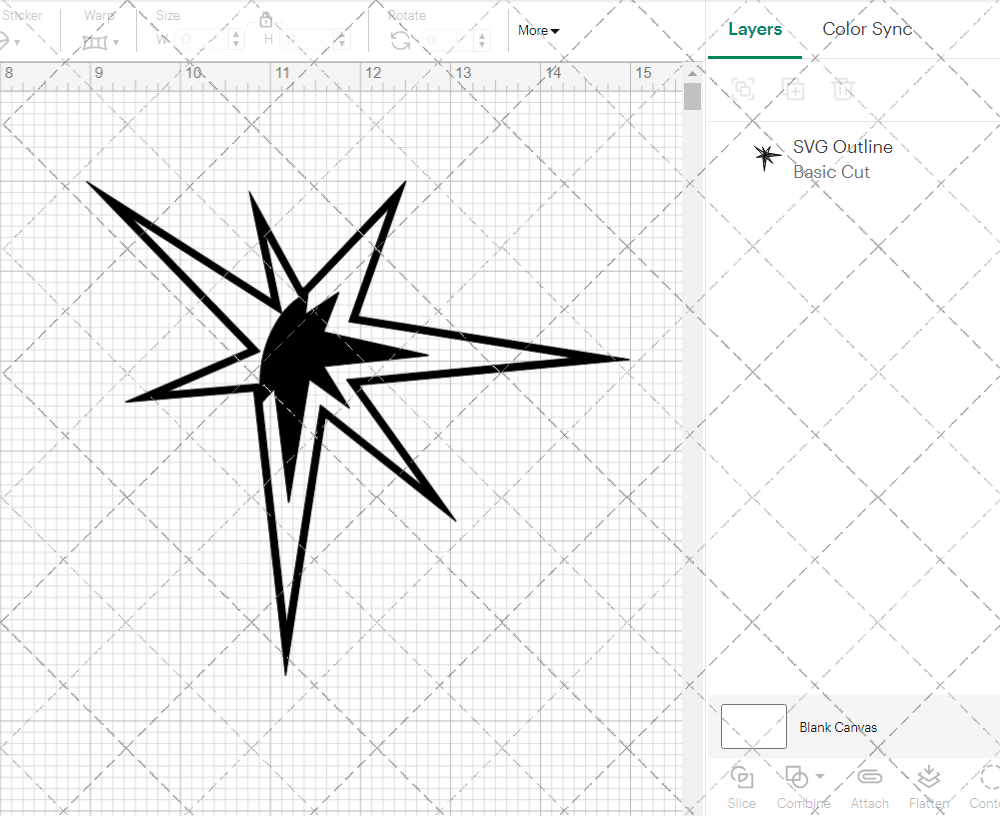The image size is (1000, 816).
Task: Click the Contour tool icon
Action: pos(988,778)
